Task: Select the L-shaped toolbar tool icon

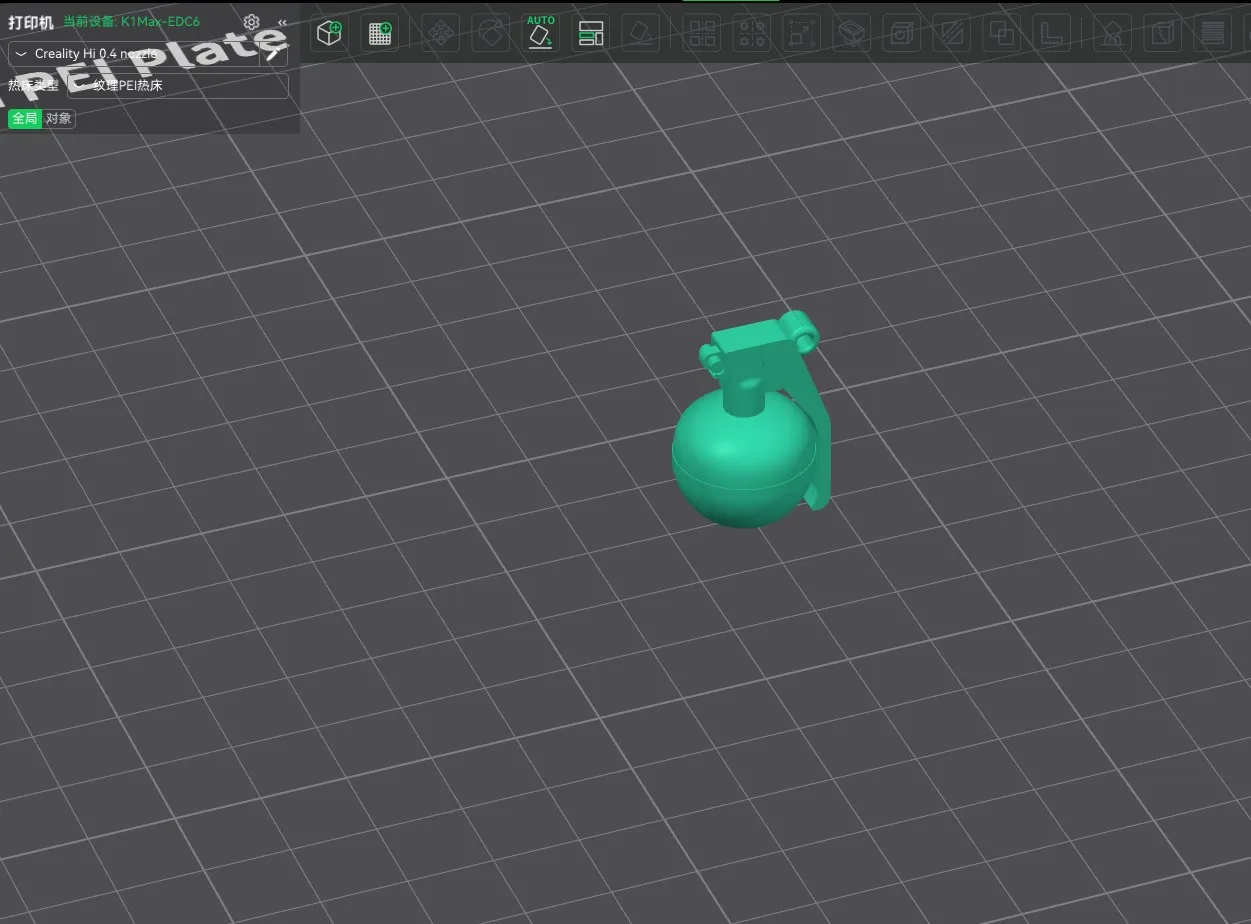Action: [1051, 33]
